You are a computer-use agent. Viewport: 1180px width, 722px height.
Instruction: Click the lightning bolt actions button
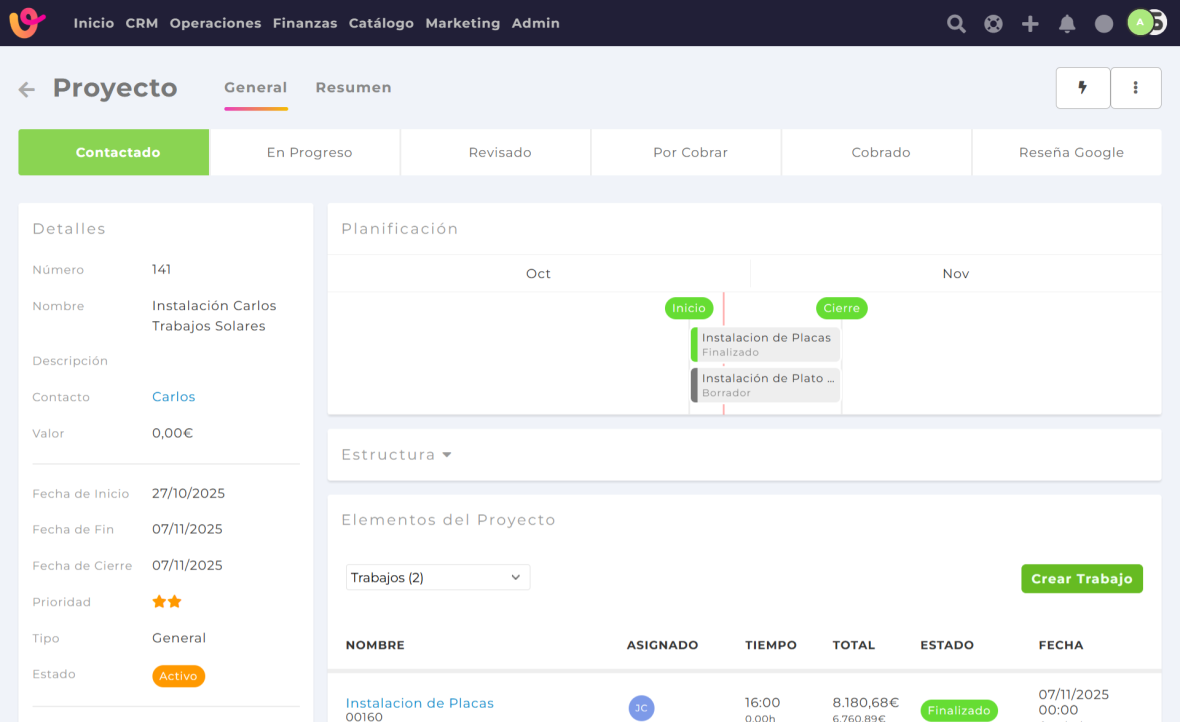tap(1082, 88)
